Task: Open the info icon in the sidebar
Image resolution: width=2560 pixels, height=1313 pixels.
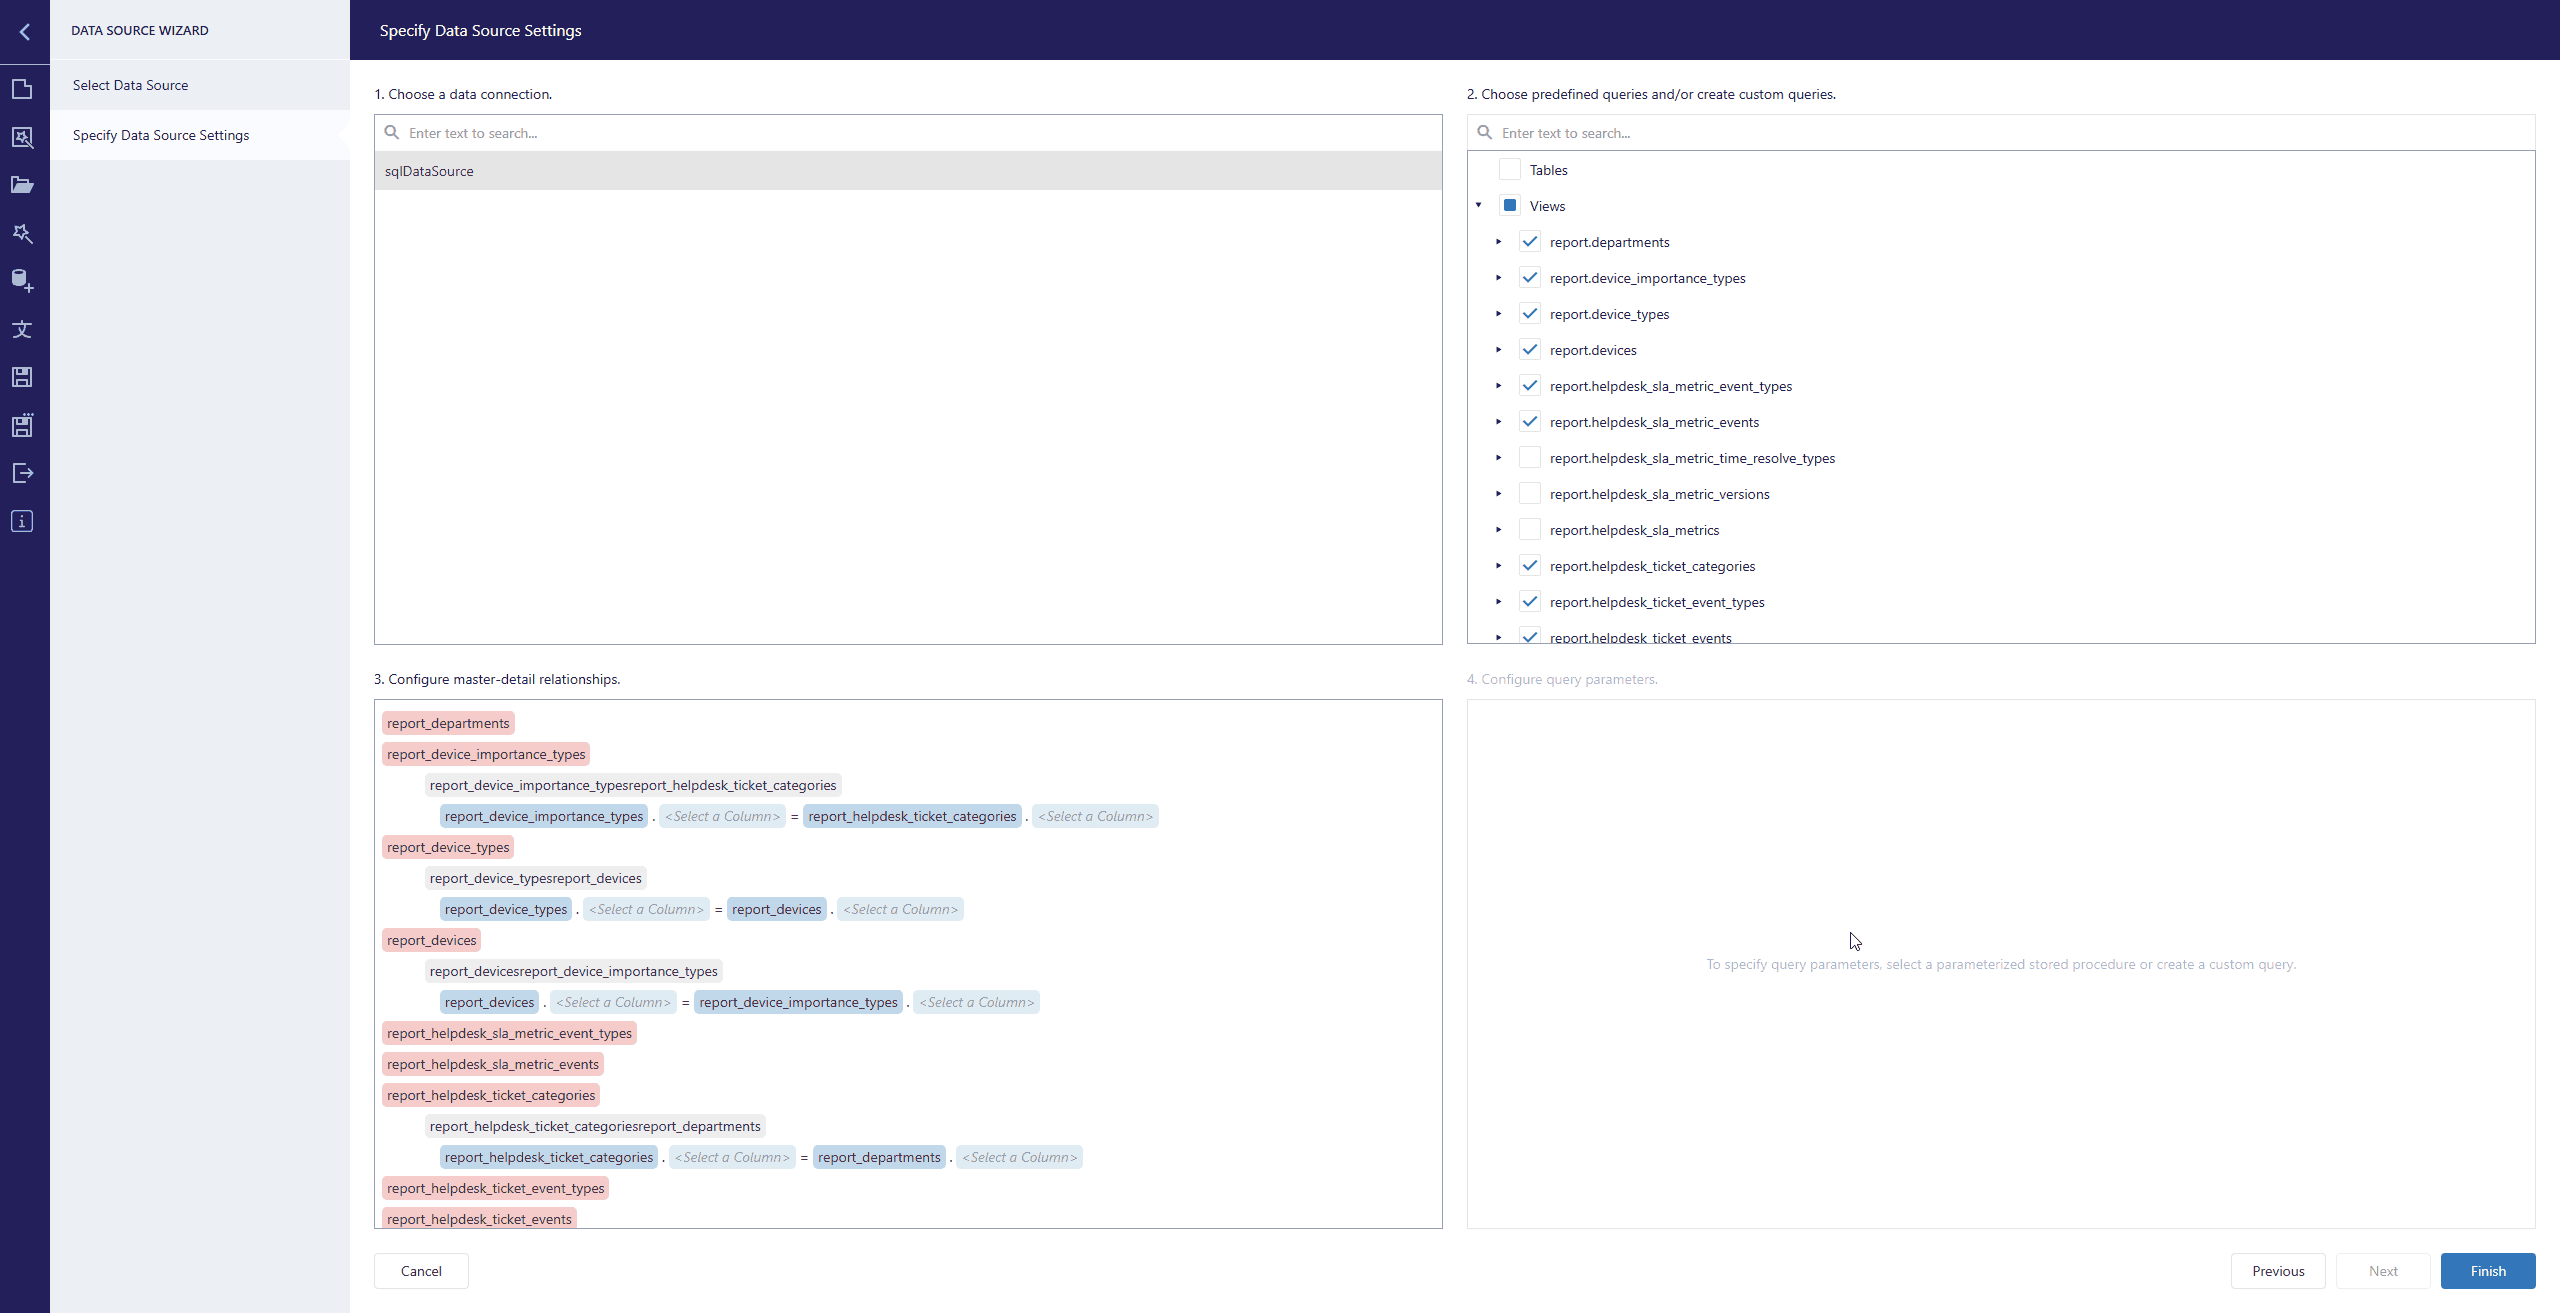Action: (x=22, y=521)
